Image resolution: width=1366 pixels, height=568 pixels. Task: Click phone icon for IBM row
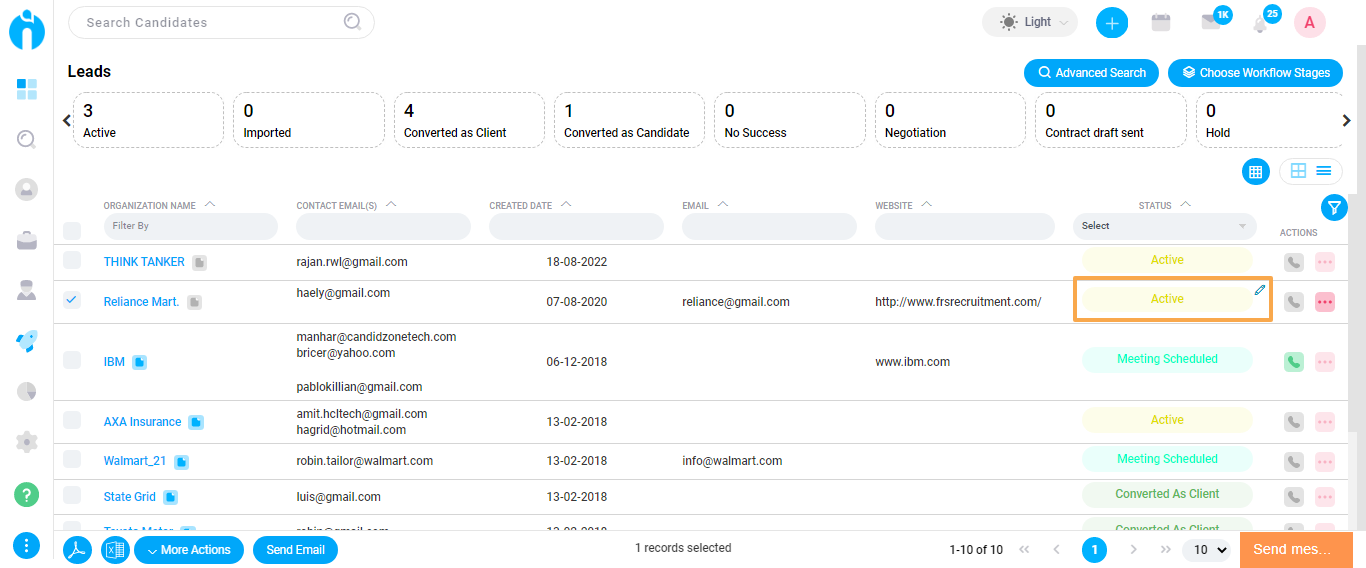(x=1294, y=362)
